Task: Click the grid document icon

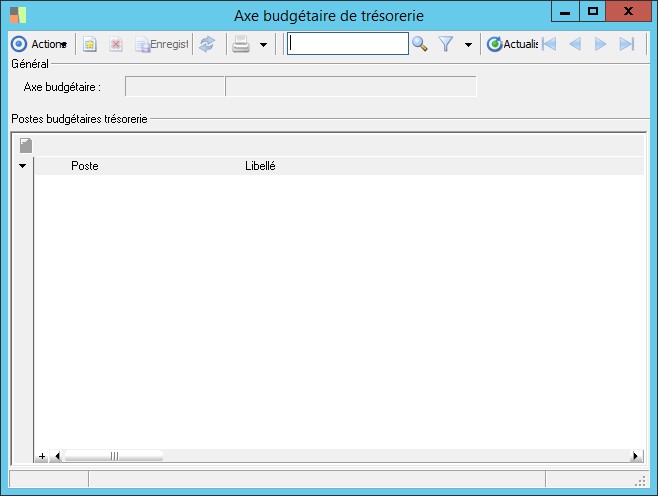Action: click(x=26, y=145)
